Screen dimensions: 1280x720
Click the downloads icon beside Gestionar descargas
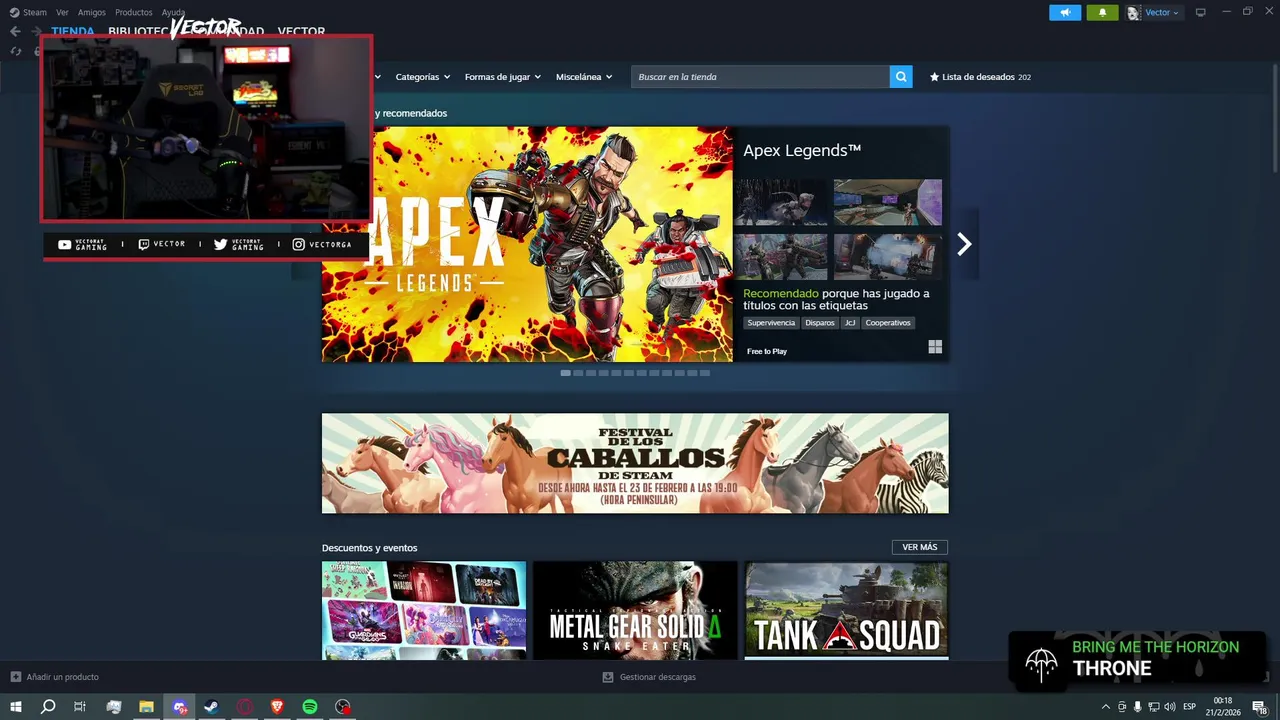coord(607,677)
